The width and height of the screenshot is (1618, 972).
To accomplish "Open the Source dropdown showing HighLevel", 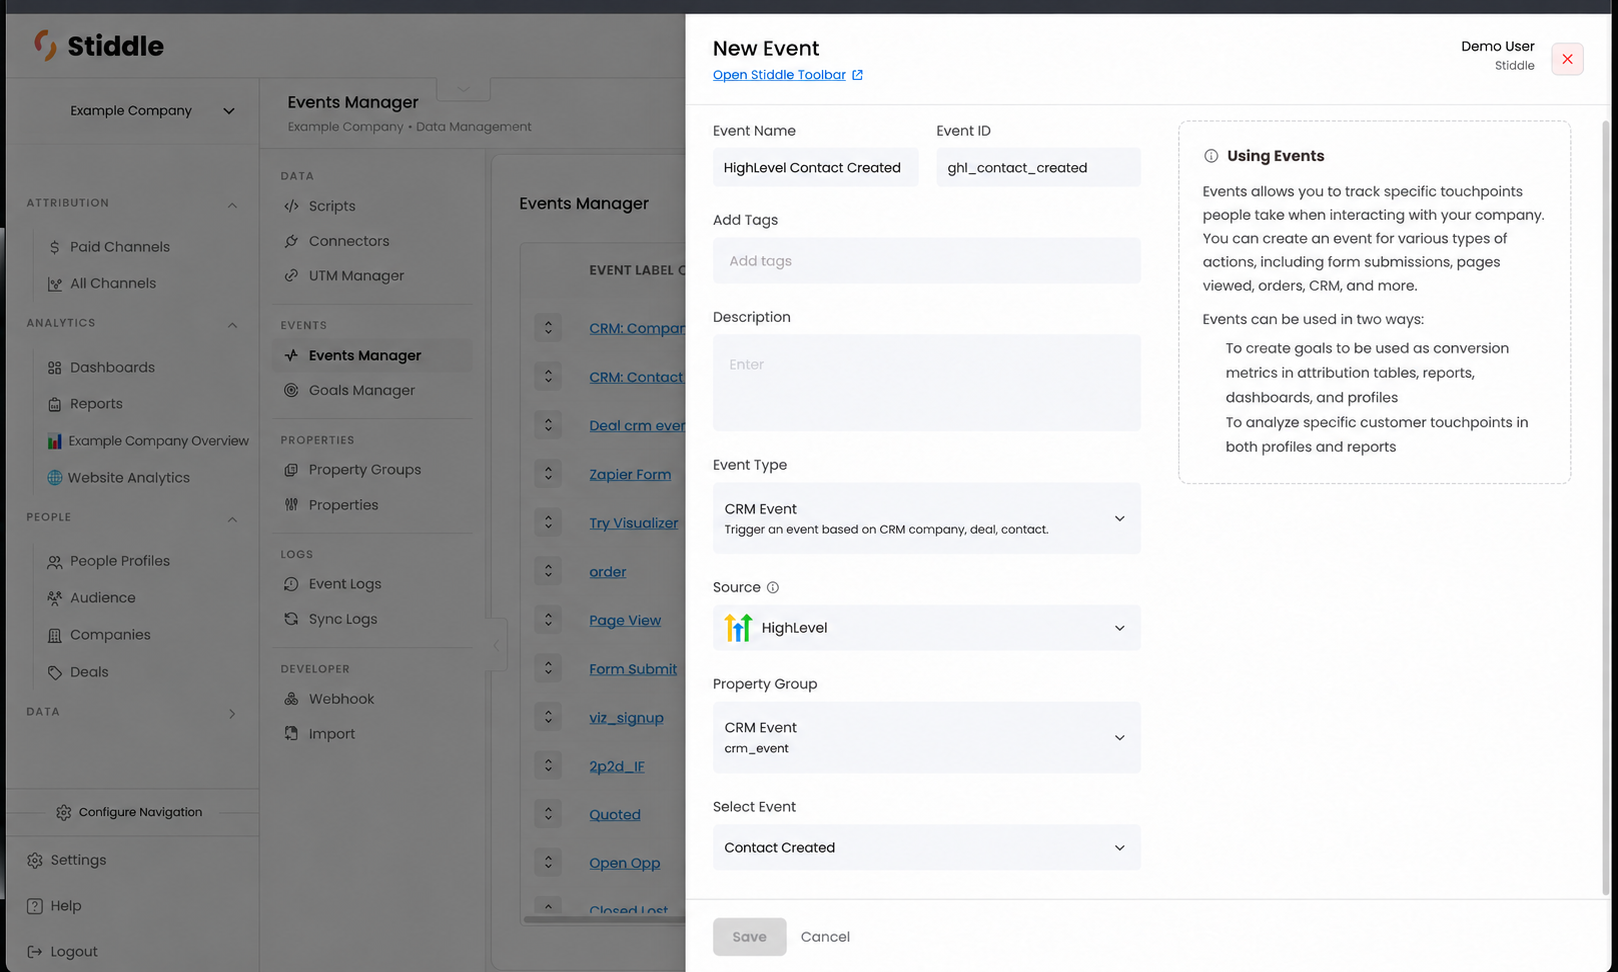I will pos(926,628).
